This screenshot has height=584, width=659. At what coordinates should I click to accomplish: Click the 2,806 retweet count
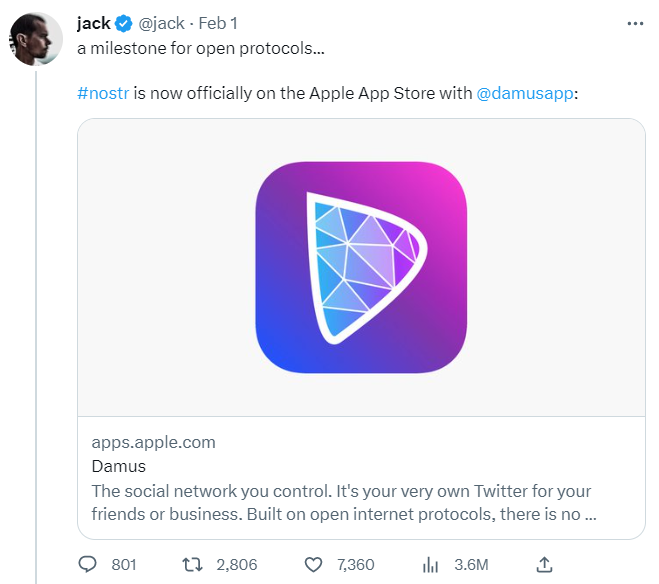[x=236, y=565]
